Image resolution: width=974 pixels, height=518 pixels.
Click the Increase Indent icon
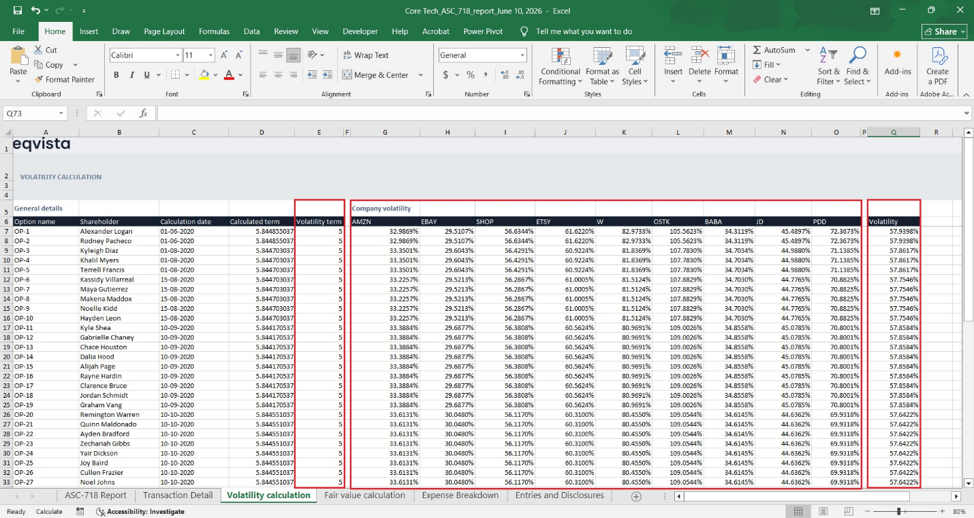point(327,75)
